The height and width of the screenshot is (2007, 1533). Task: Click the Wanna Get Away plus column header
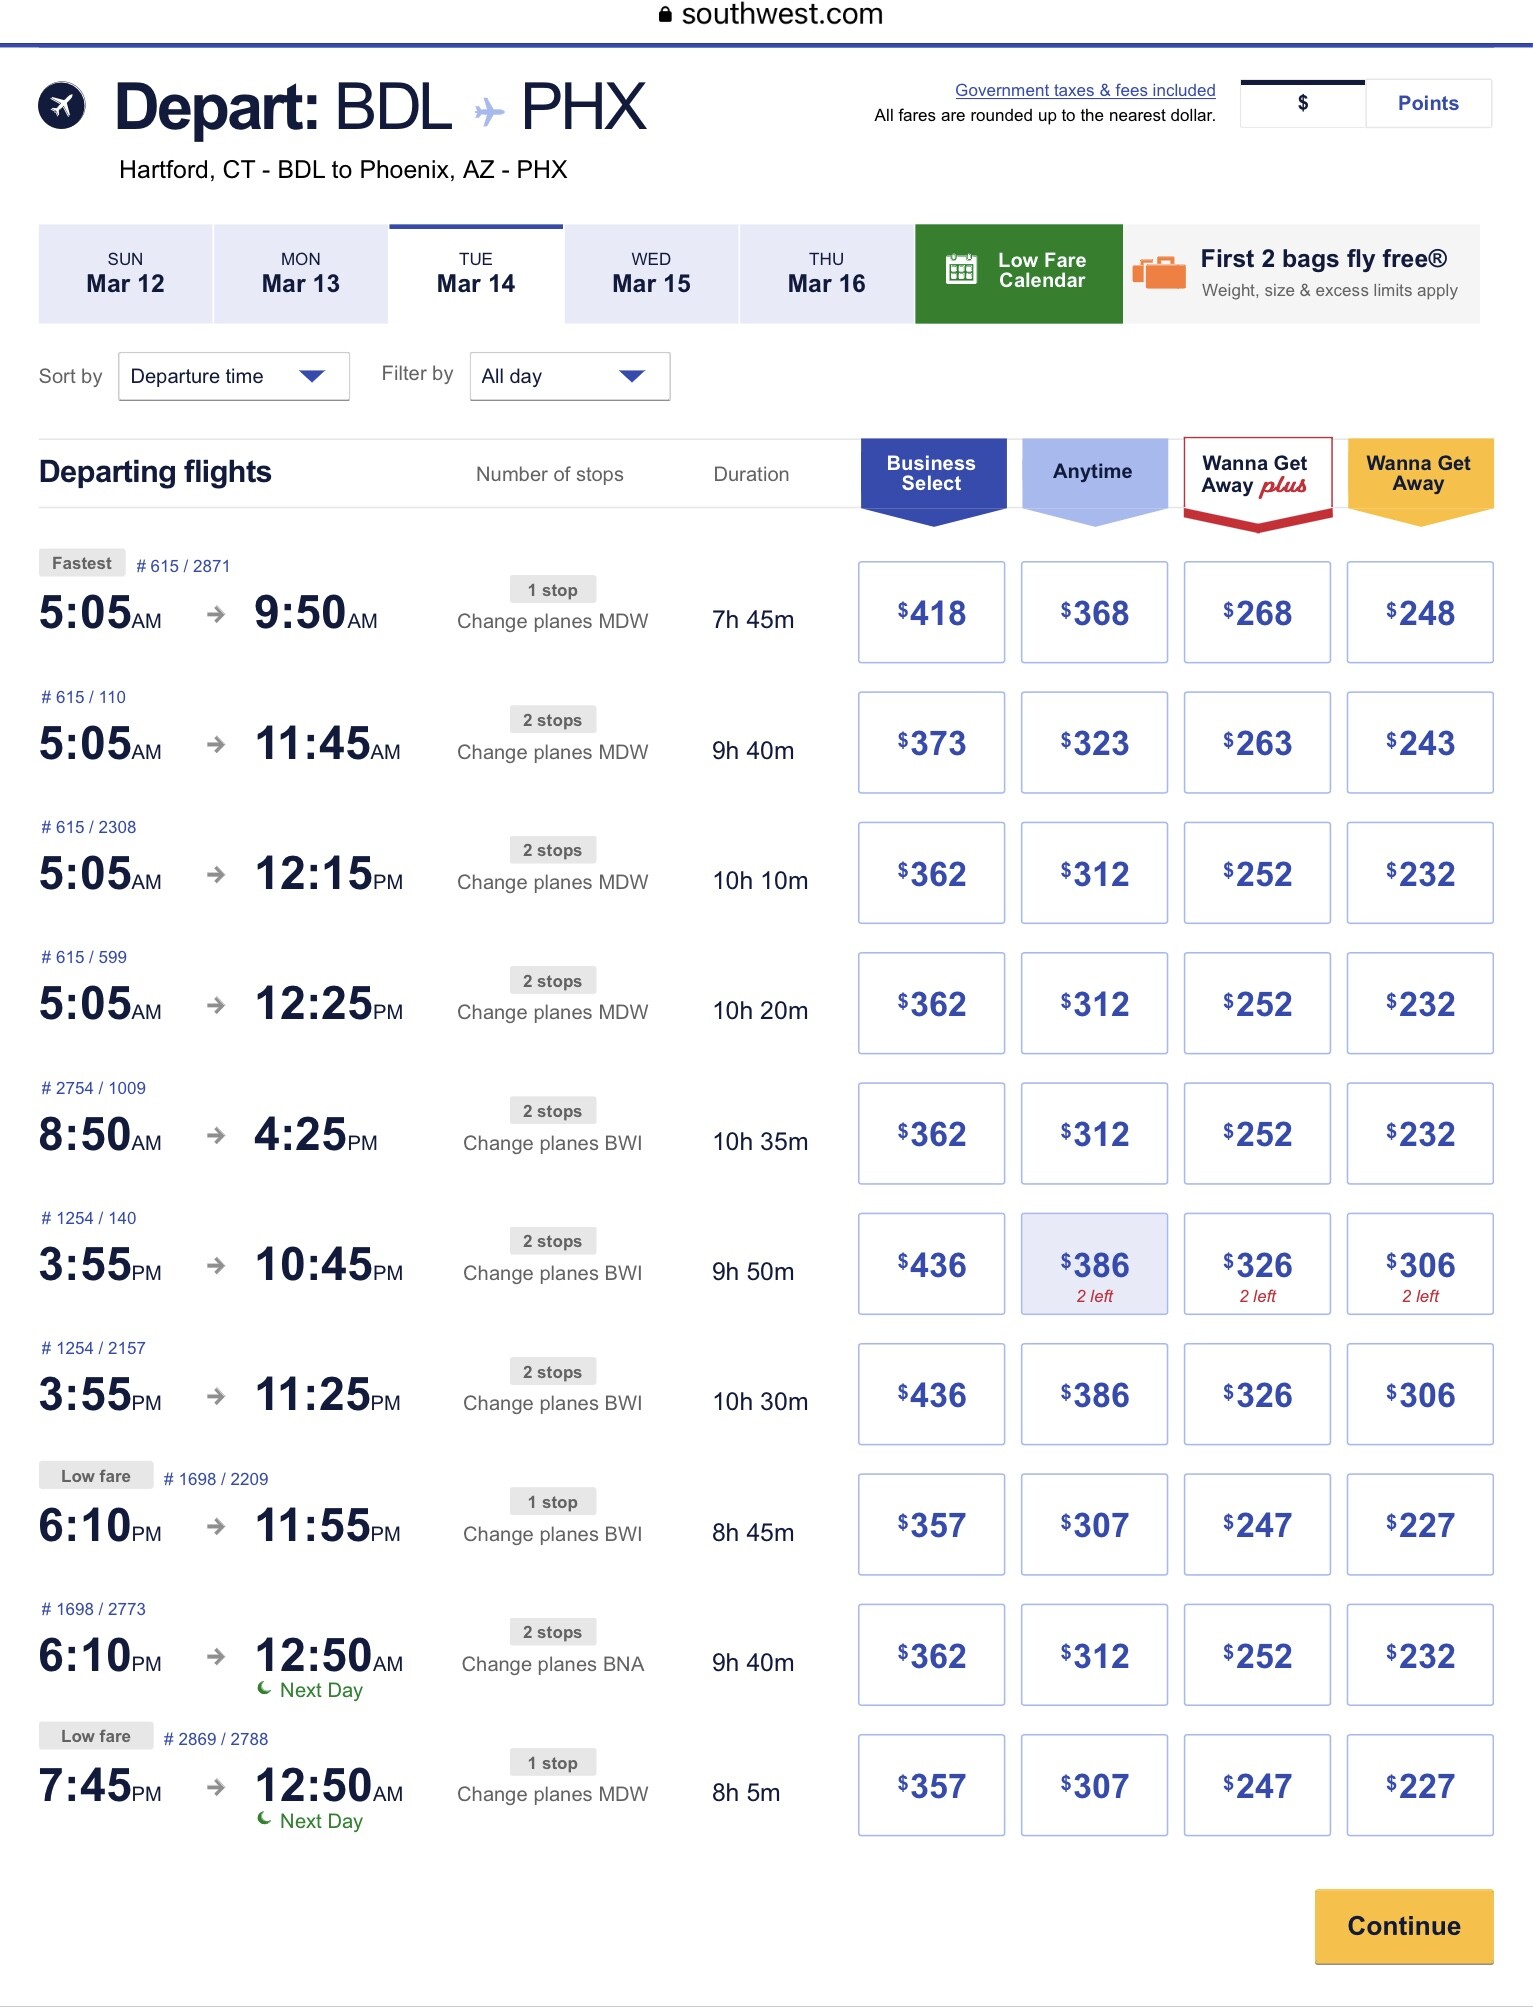tap(1257, 475)
